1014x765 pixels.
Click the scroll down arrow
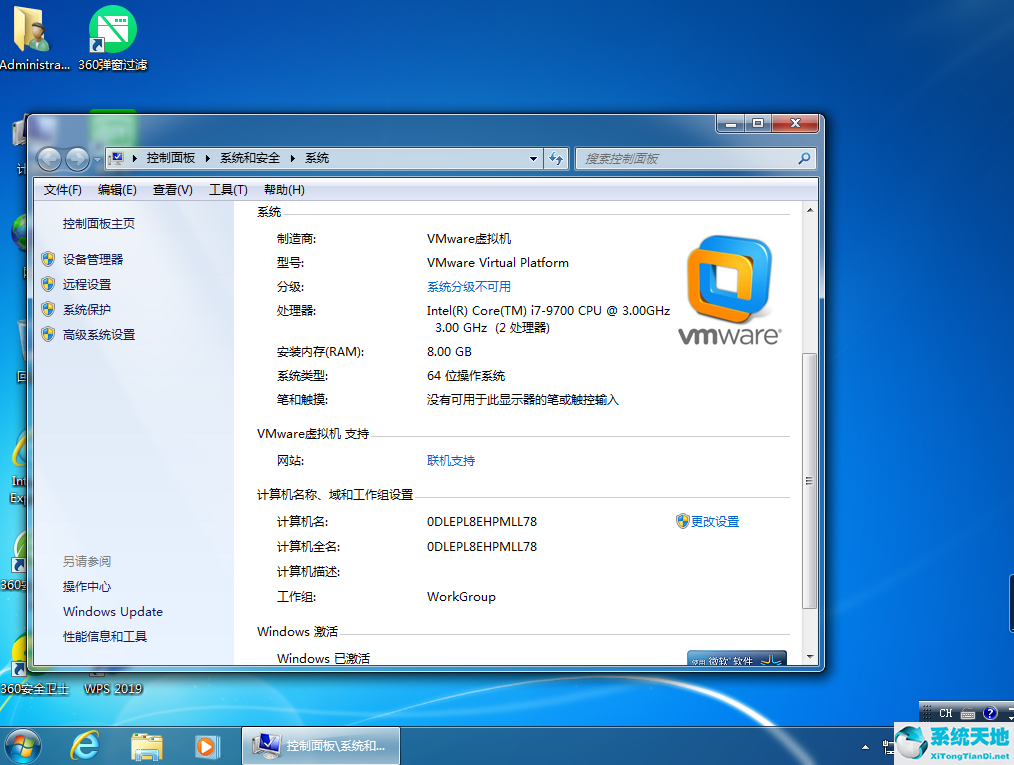tap(809, 657)
